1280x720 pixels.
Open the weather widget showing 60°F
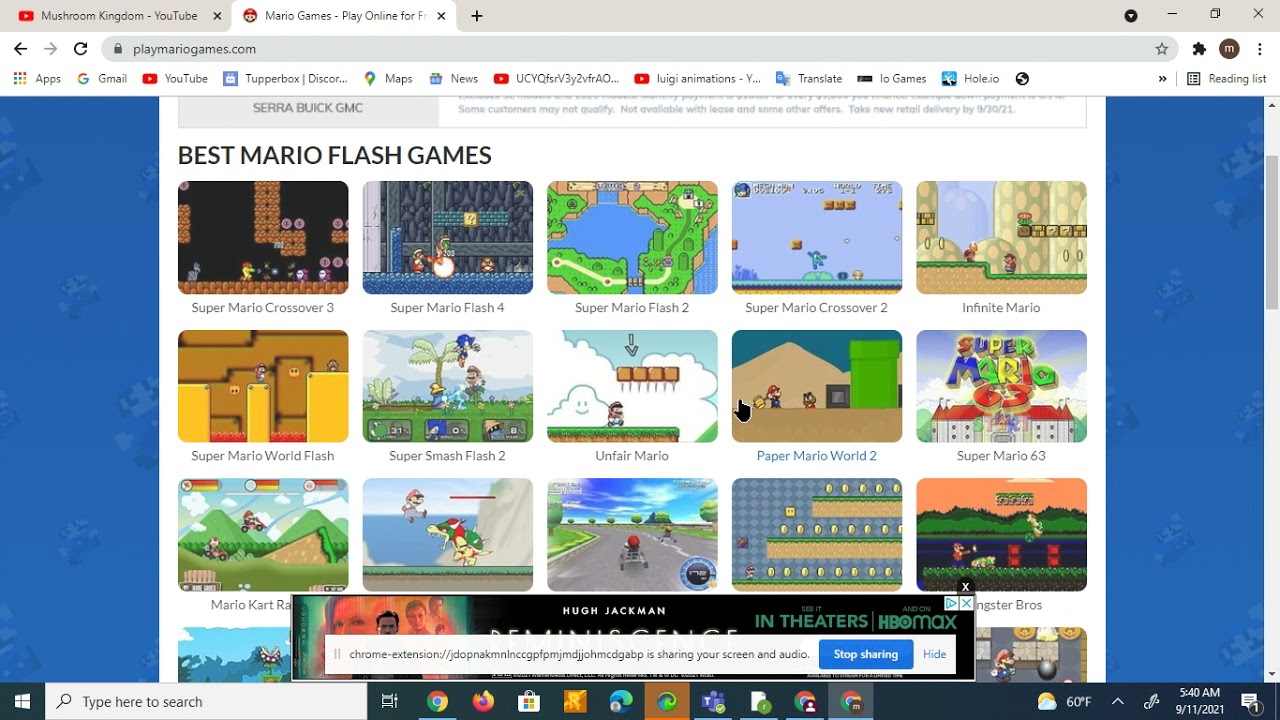pos(1064,701)
